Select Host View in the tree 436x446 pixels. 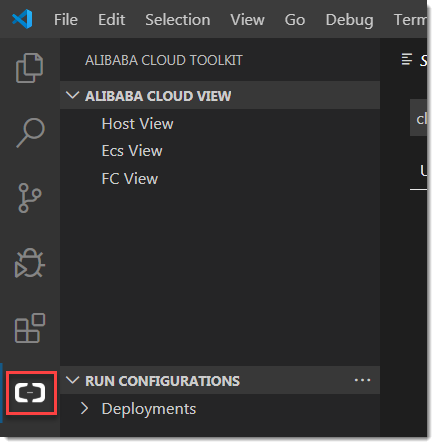(x=220, y=124)
